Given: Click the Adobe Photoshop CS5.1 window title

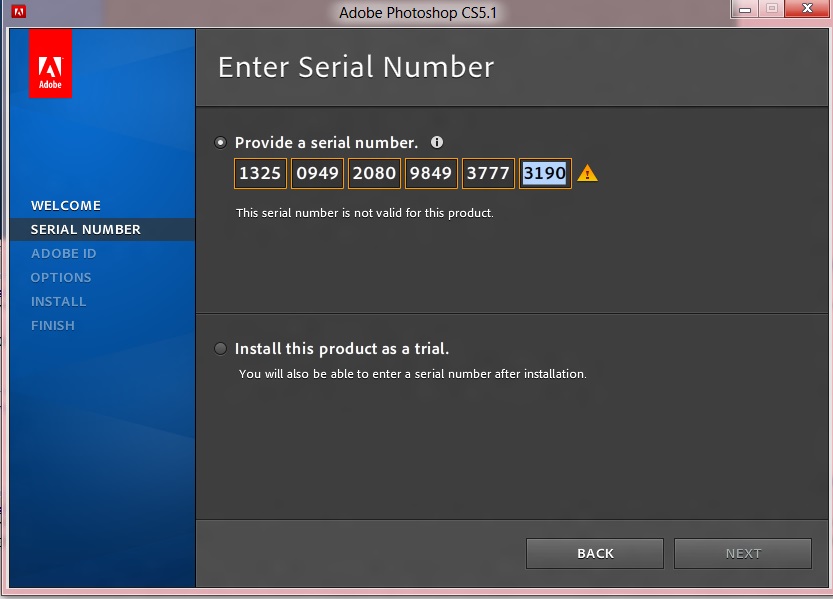Looking at the screenshot, I should (418, 12).
